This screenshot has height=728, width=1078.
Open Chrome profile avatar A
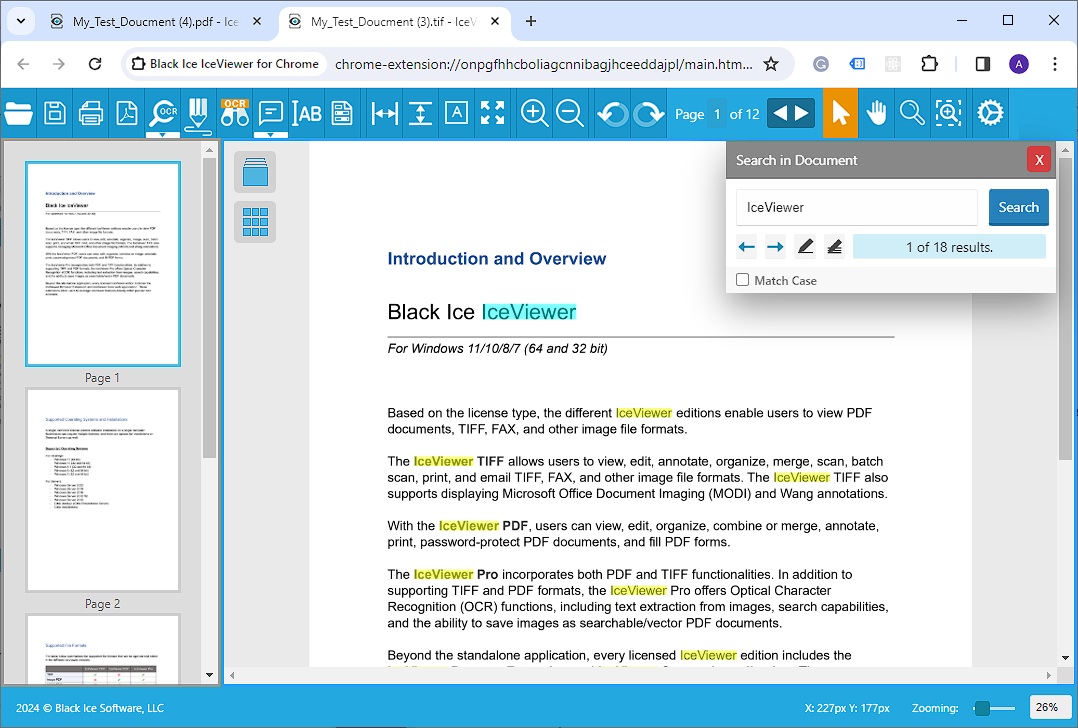pos(1018,64)
